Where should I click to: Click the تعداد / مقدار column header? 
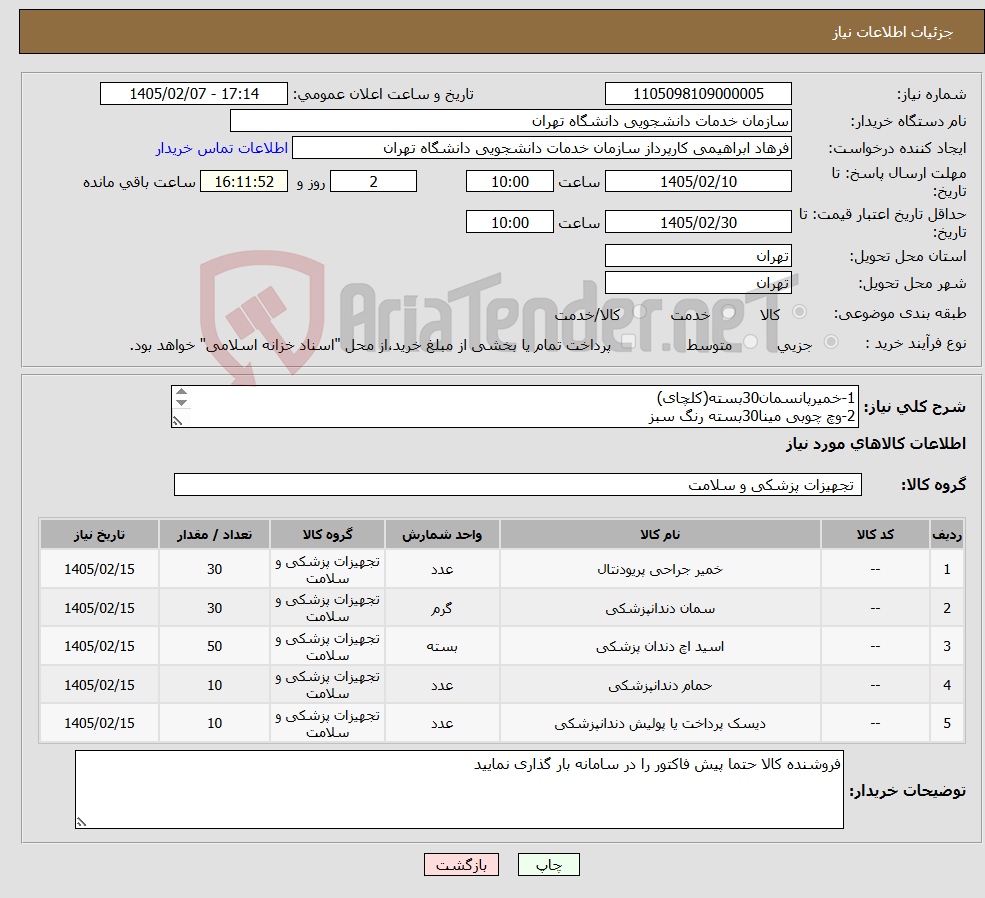214,534
